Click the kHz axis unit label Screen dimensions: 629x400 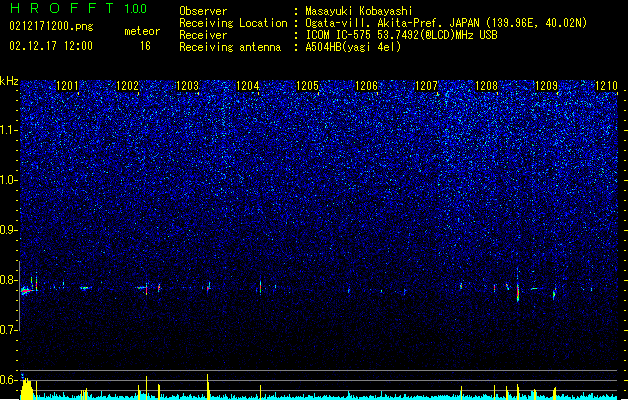click(9, 81)
